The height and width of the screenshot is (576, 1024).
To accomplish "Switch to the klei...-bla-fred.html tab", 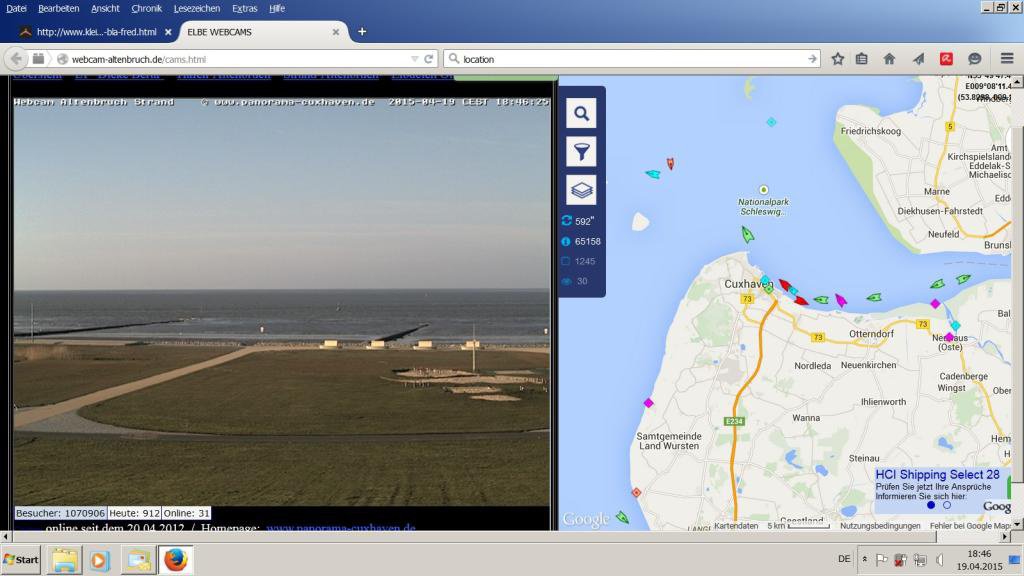I will [x=95, y=31].
